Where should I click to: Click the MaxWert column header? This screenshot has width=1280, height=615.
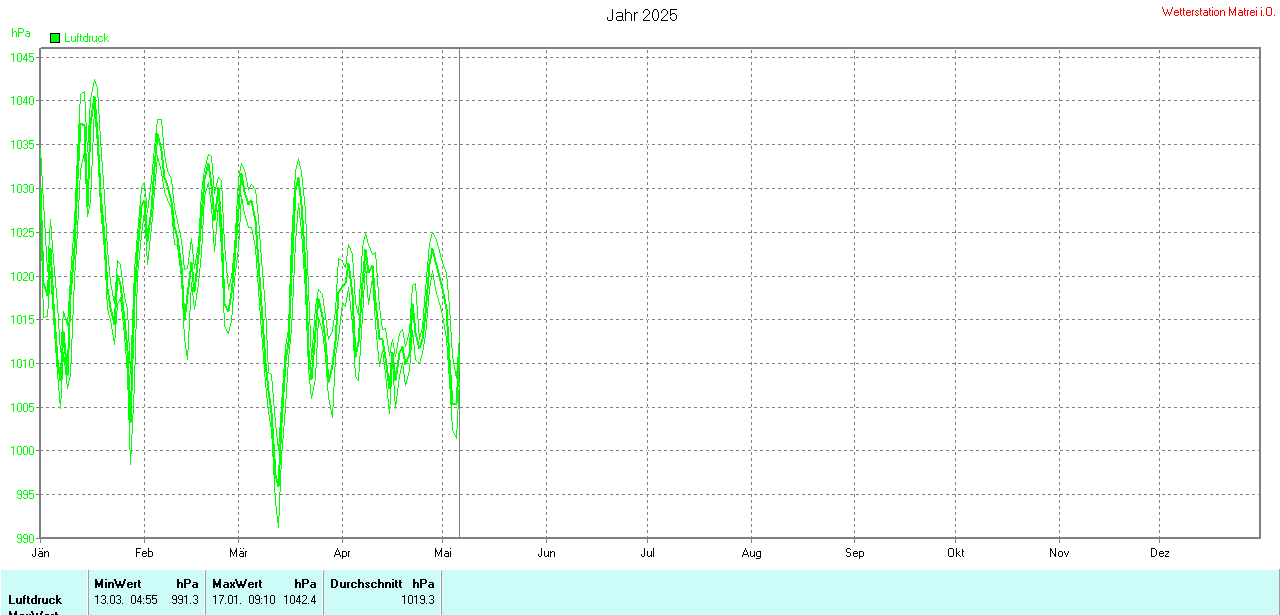[237, 584]
